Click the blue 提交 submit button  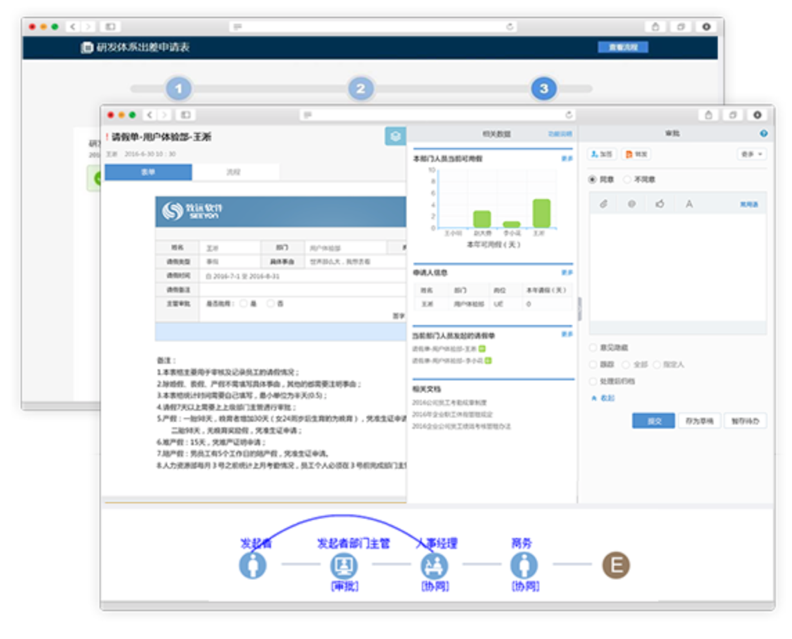(653, 421)
